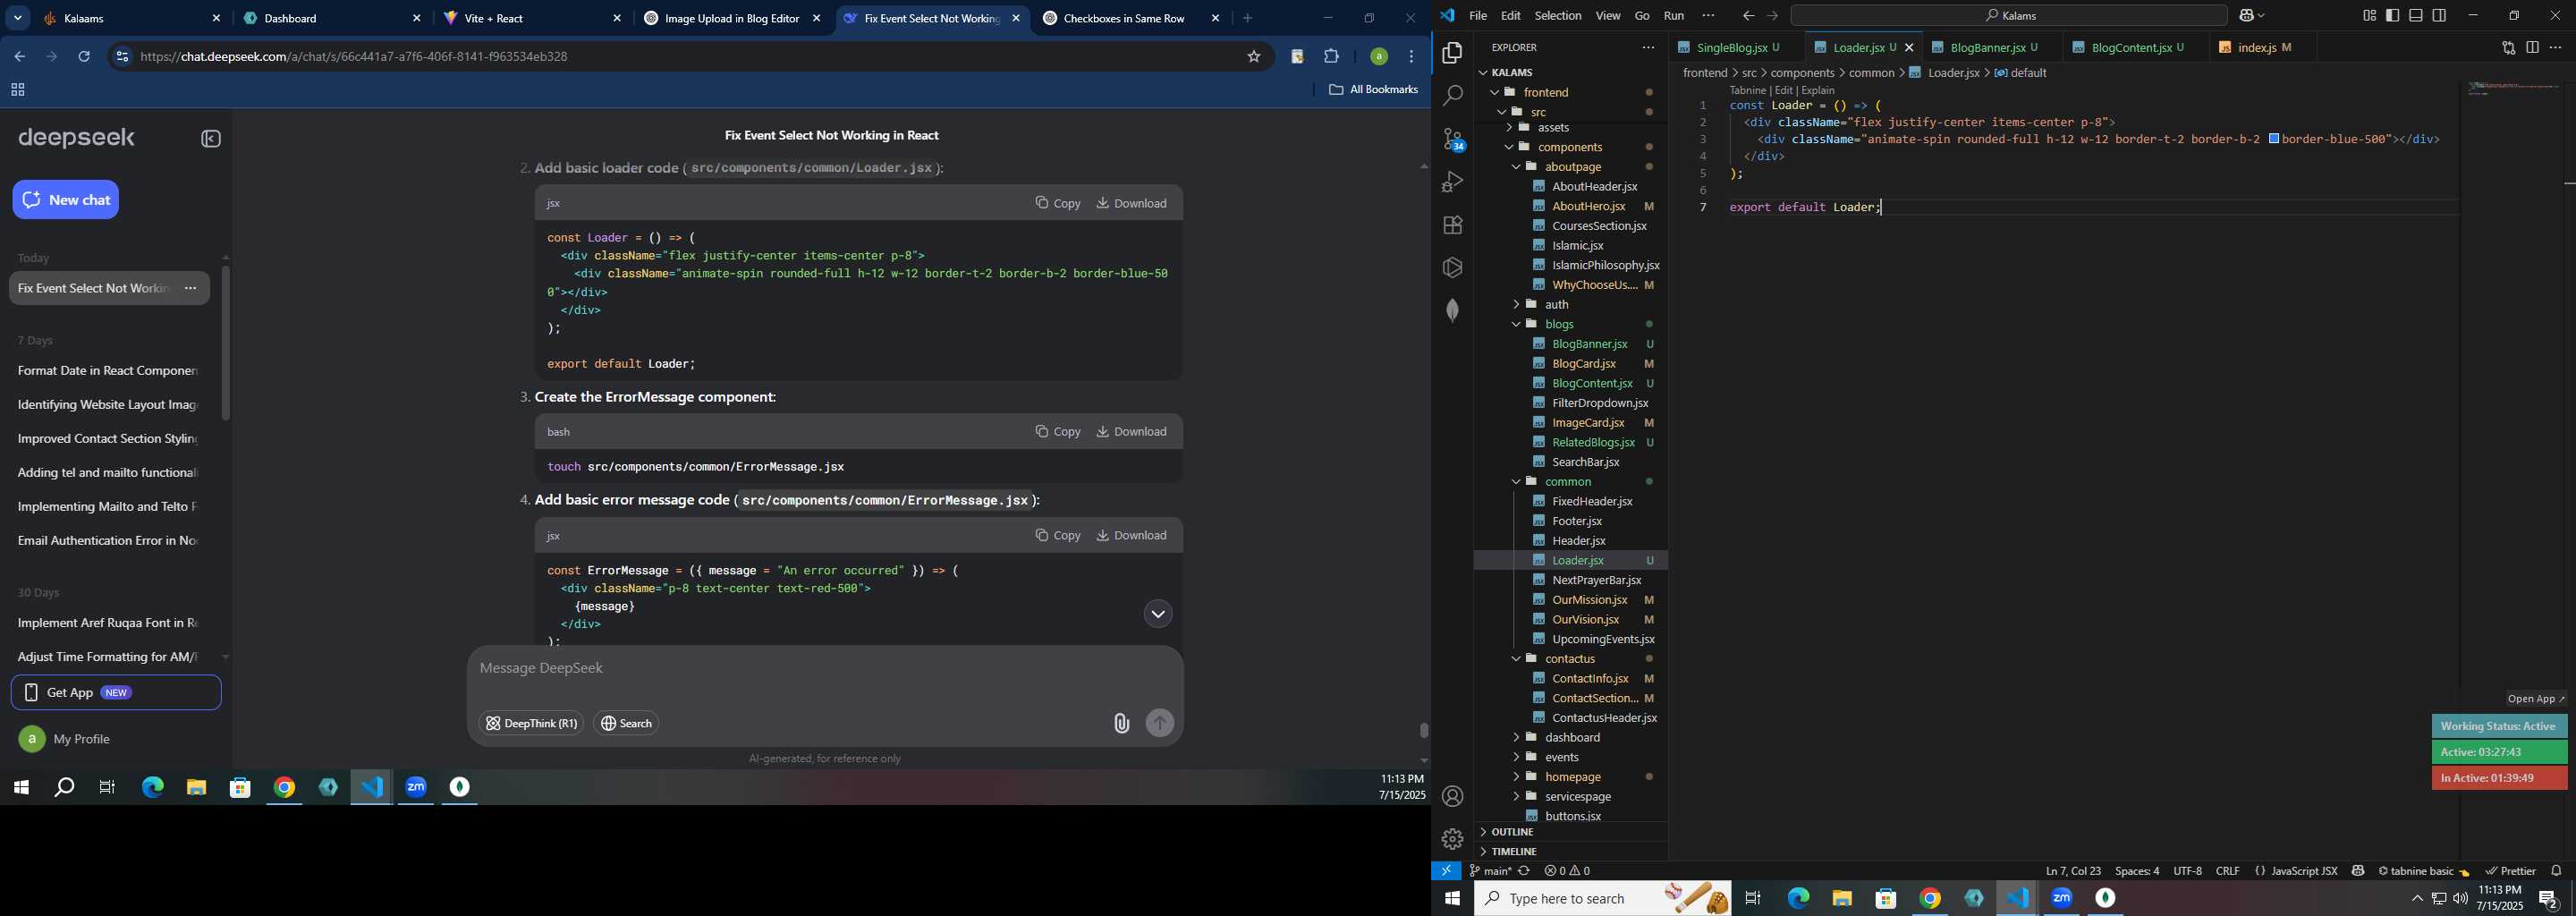Toggle VS Code primary side bar

pos(2392,16)
